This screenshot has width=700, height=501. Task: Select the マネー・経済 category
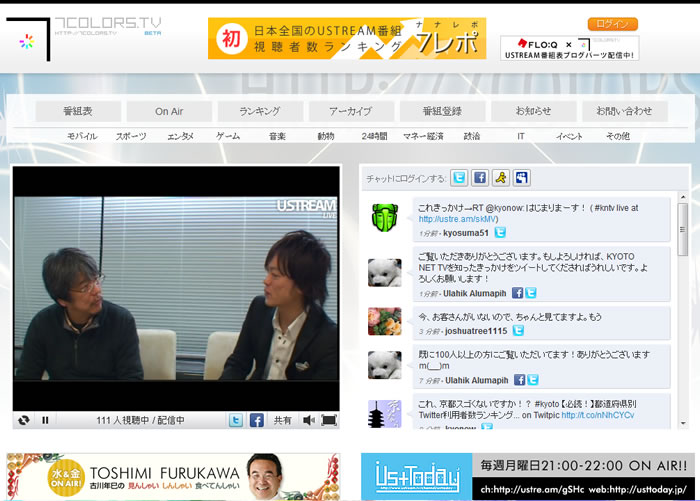point(423,136)
